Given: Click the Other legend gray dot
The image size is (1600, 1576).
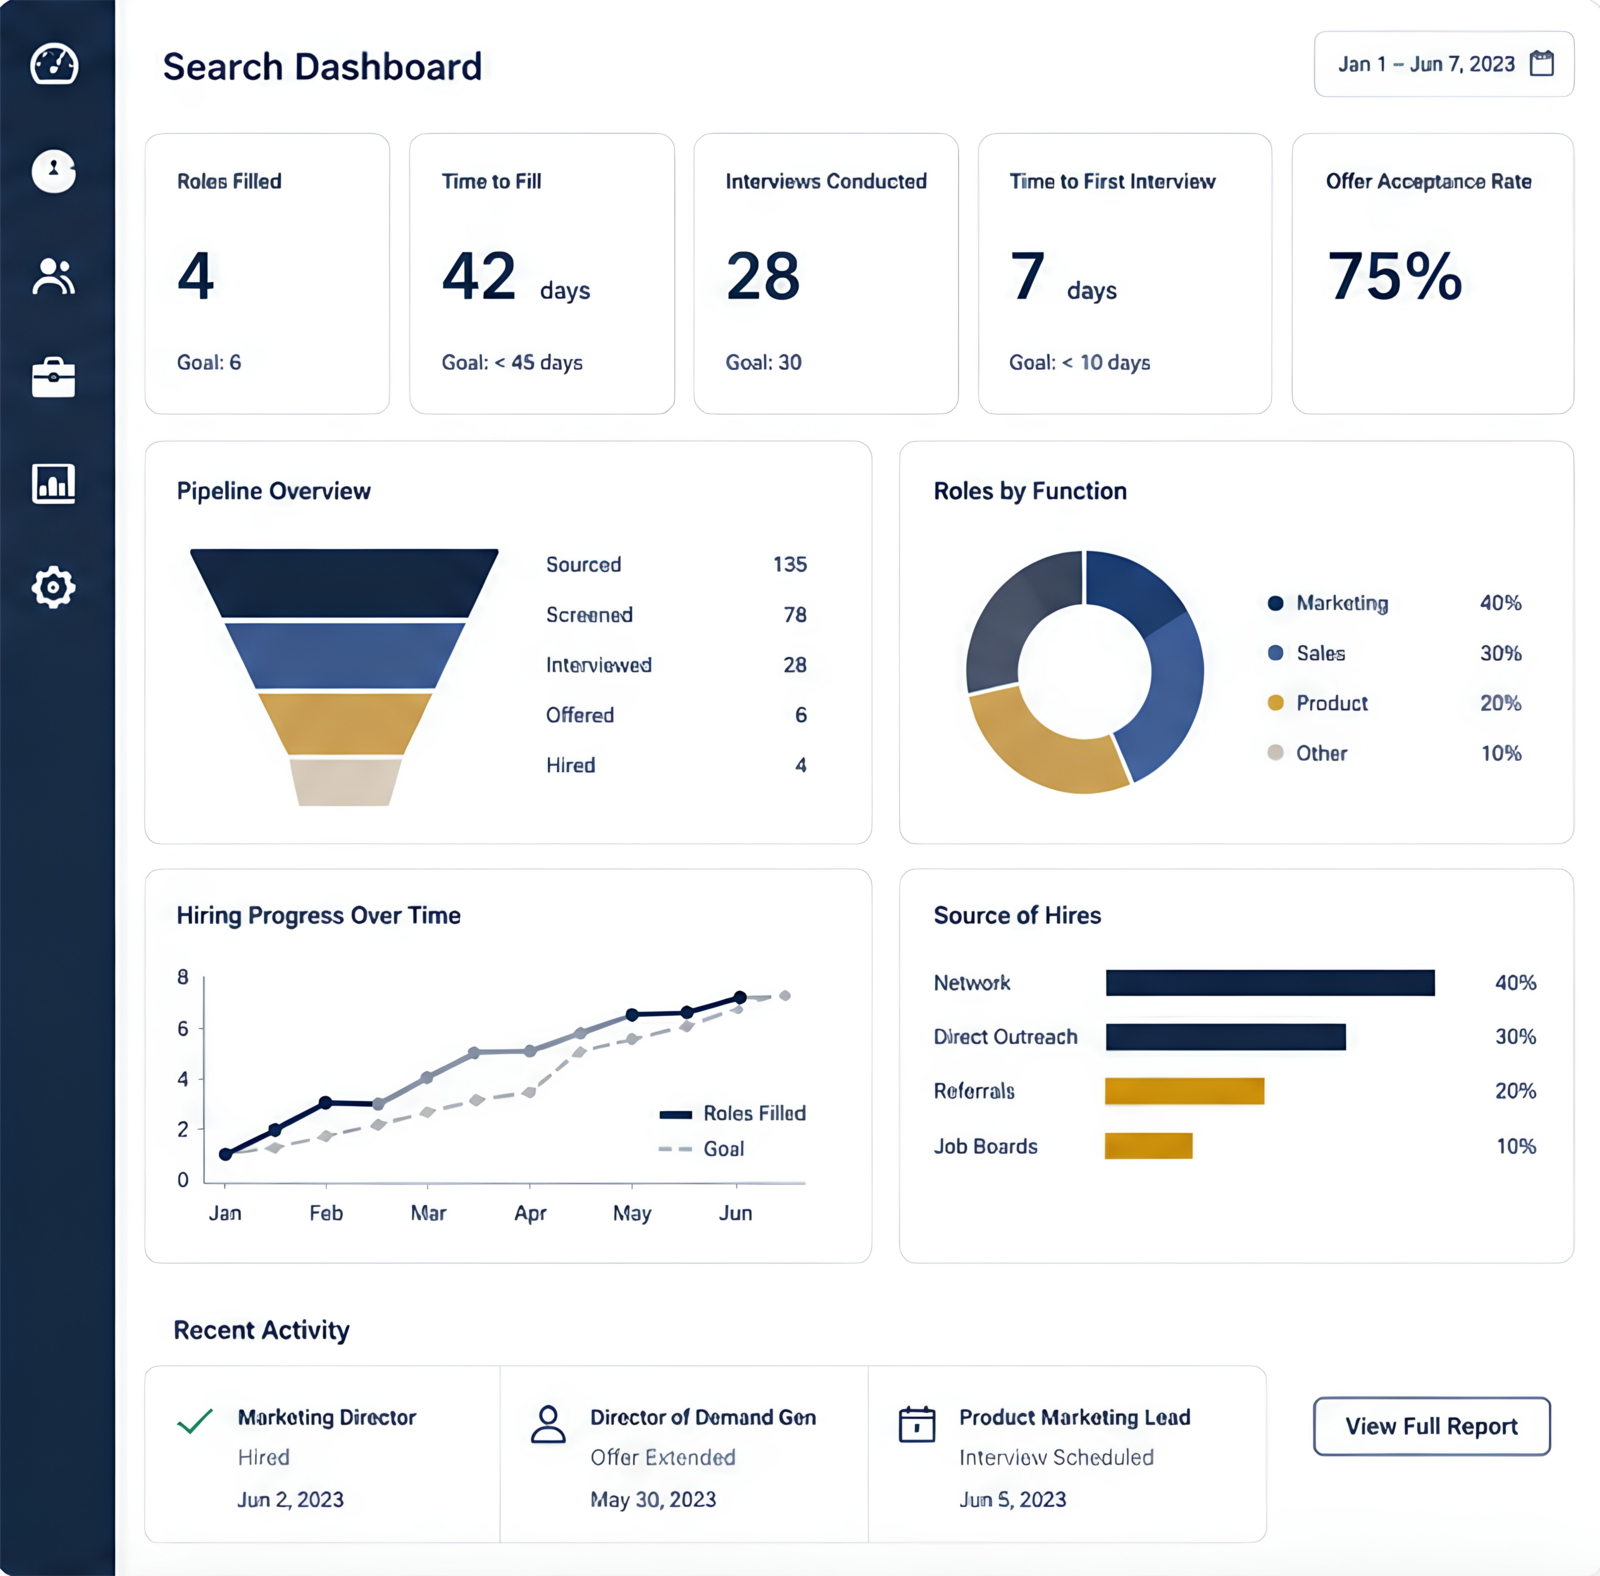Looking at the screenshot, I should click(1275, 753).
